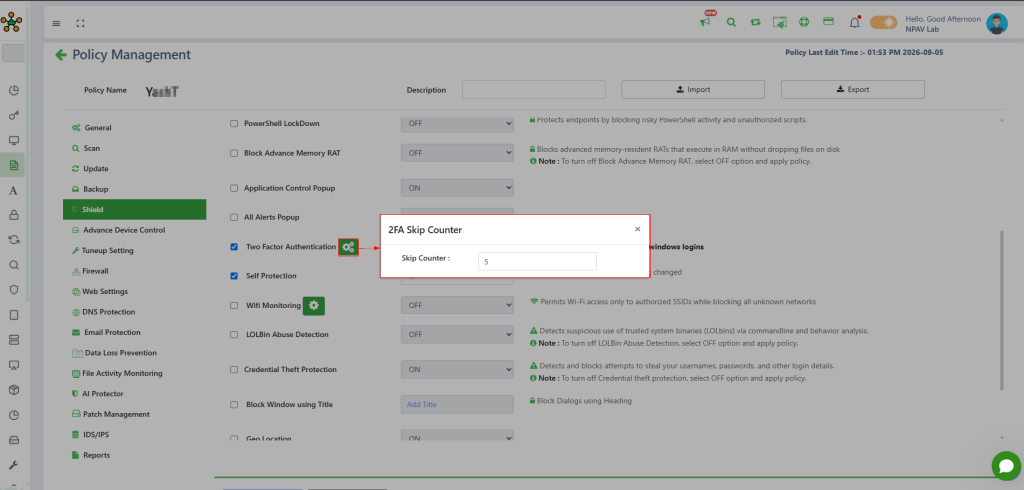Viewport: 1024px width, 490px height.
Task: Check the Credential Theft Protection checkbox
Action: 234,370
